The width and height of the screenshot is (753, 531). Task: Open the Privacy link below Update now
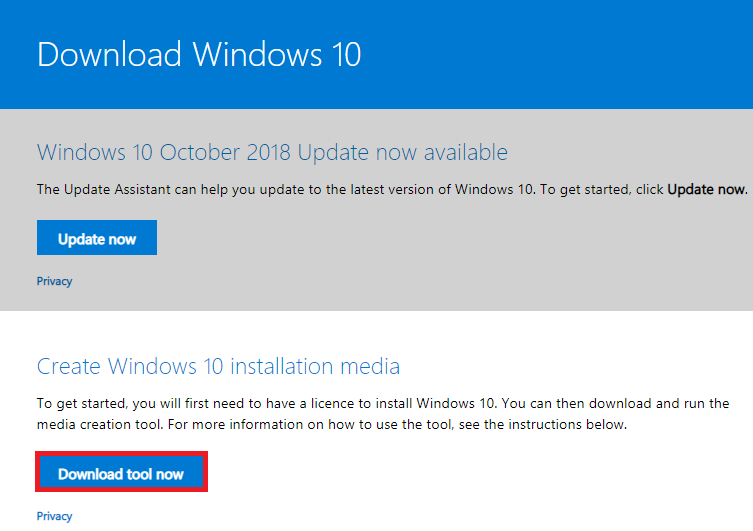[54, 281]
